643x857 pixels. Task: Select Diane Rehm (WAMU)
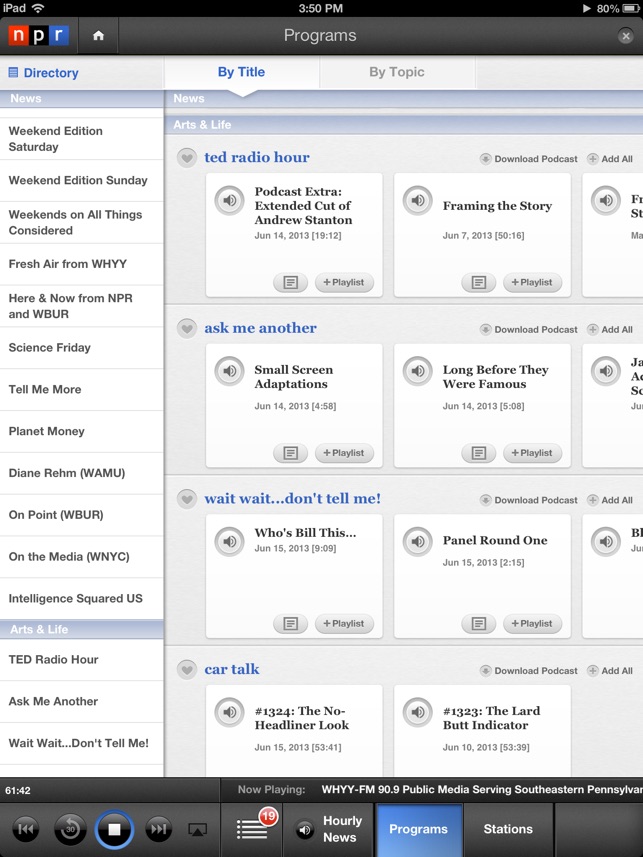(81, 473)
